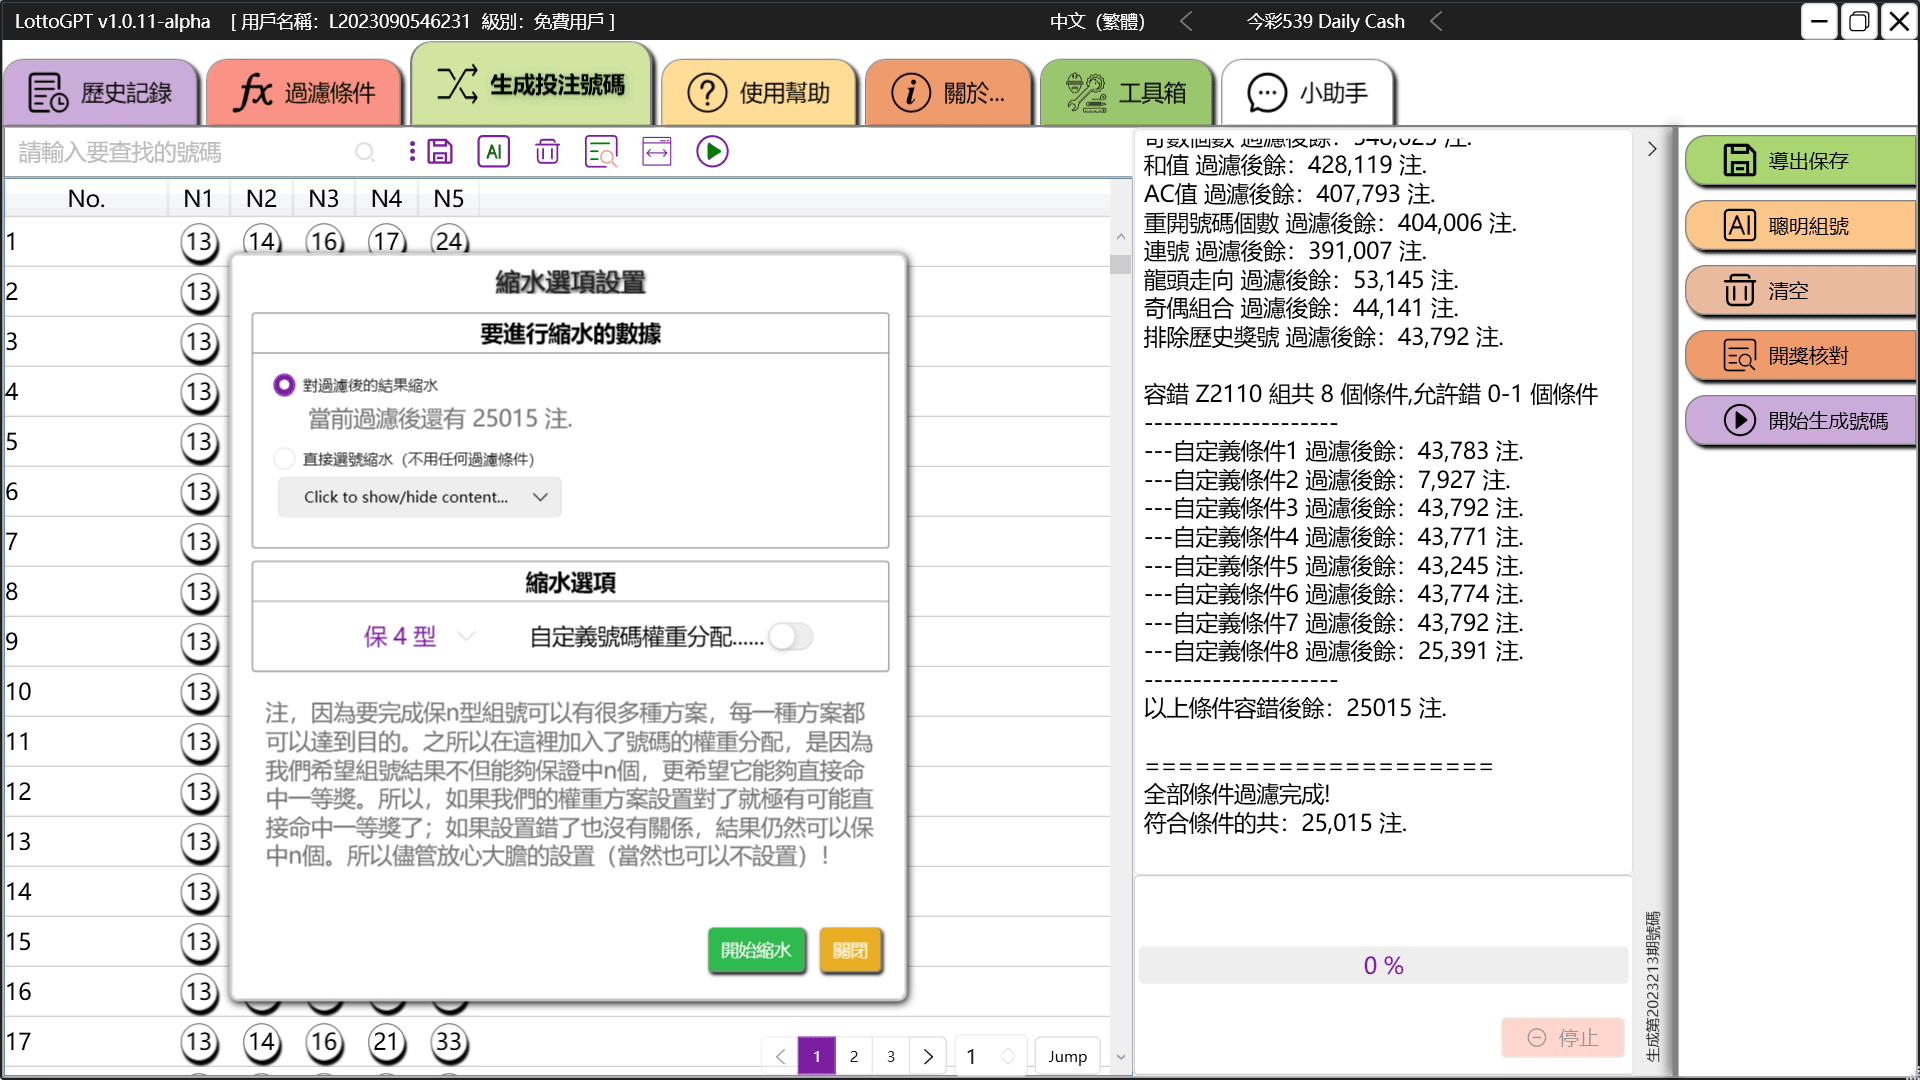Viewport: 1920px width, 1080px height.
Task: Click the N5 column header
Action: pyautogui.click(x=449, y=198)
